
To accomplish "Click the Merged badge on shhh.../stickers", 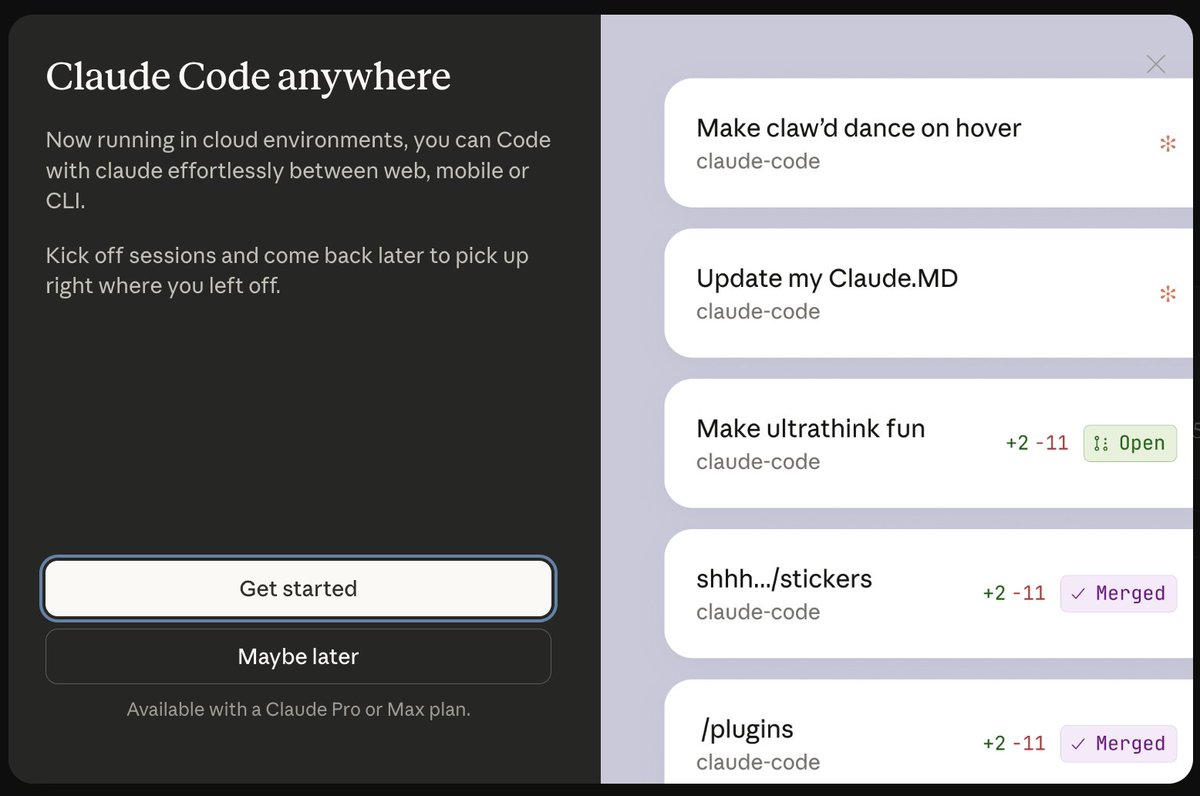I will pos(1118,593).
